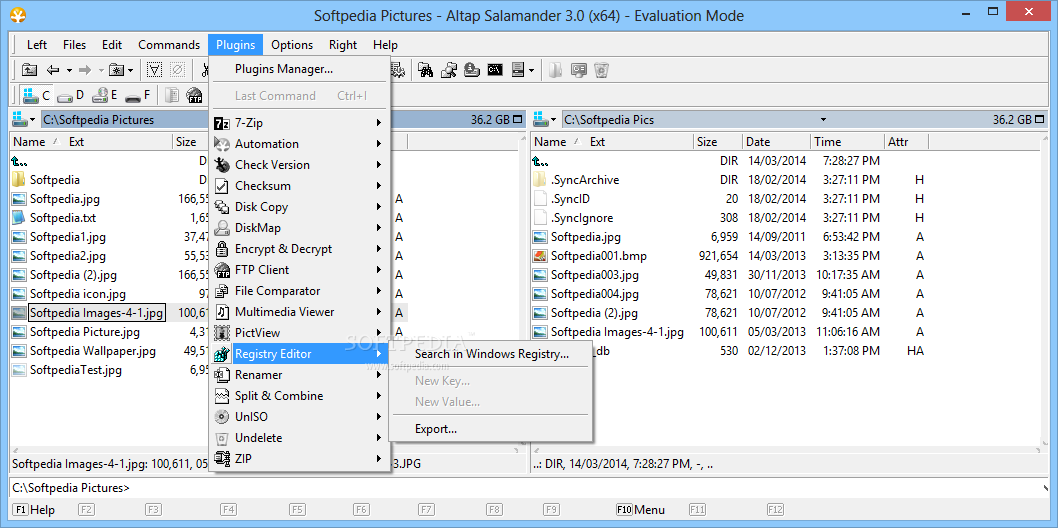This screenshot has width=1058, height=528.
Task: Click the Recycle Bin toolbar icon
Action: click(x=601, y=69)
